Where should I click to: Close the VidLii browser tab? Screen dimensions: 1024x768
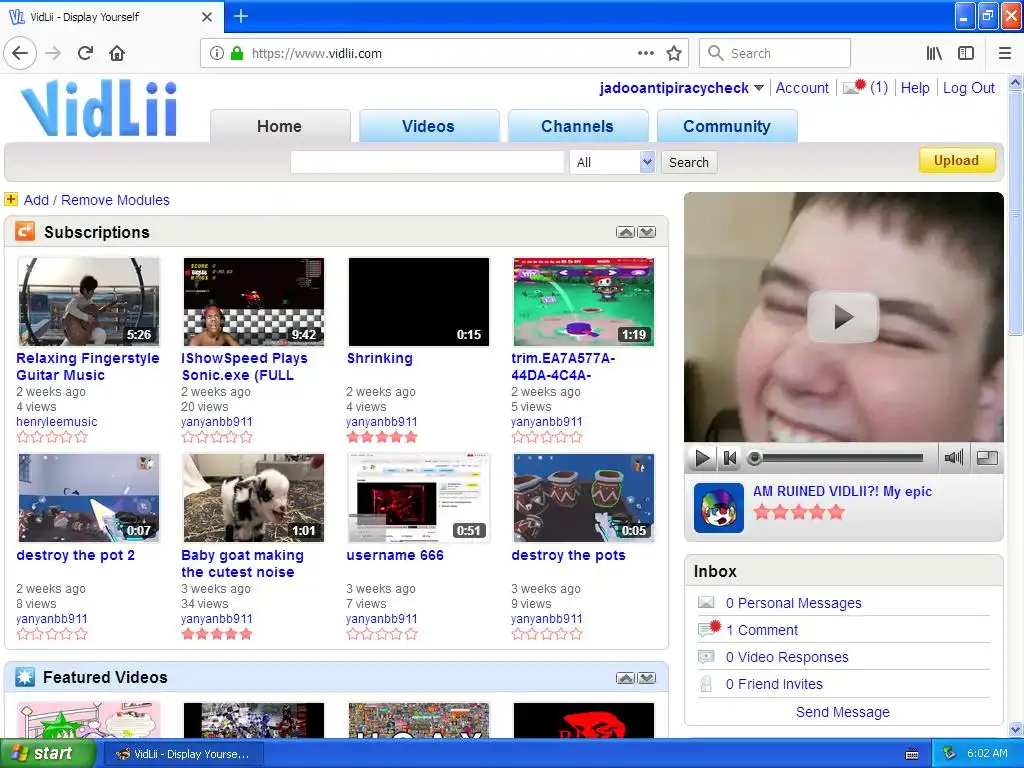[x=206, y=17]
